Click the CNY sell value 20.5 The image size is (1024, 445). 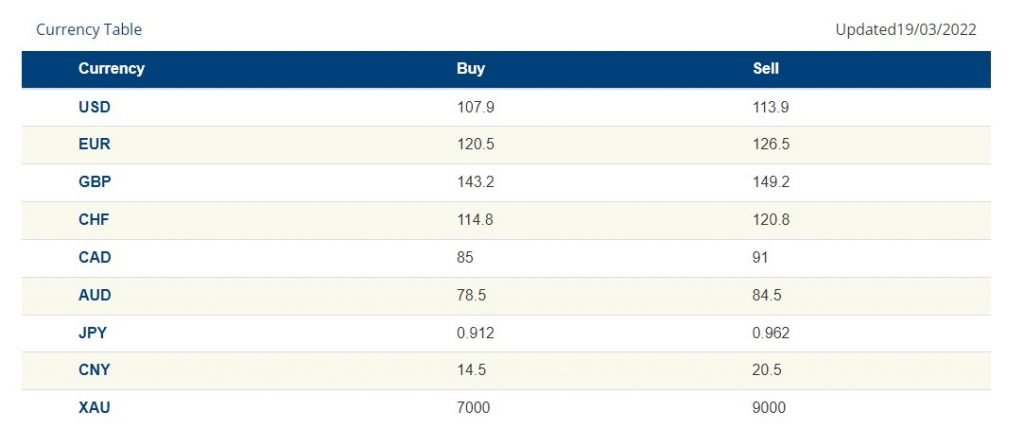pos(767,370)
